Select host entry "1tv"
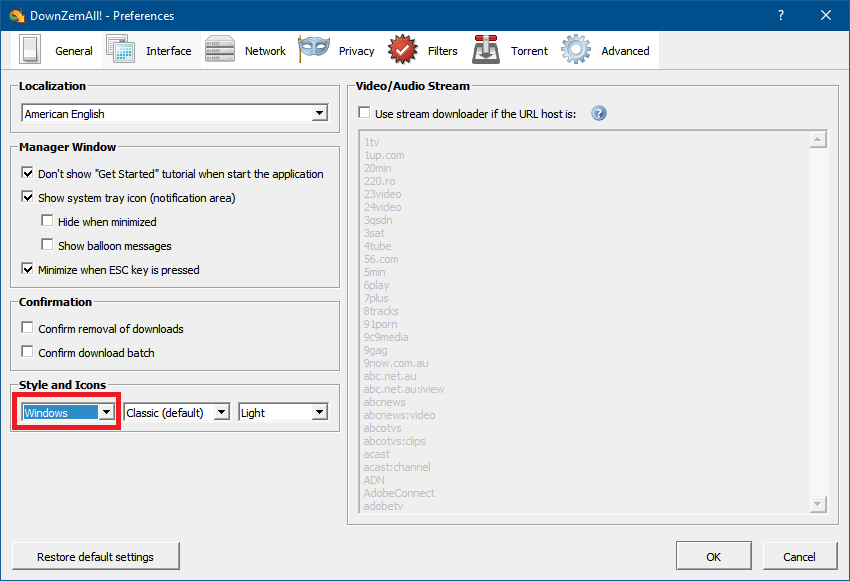The image size is (850, 581). (372, 142)
